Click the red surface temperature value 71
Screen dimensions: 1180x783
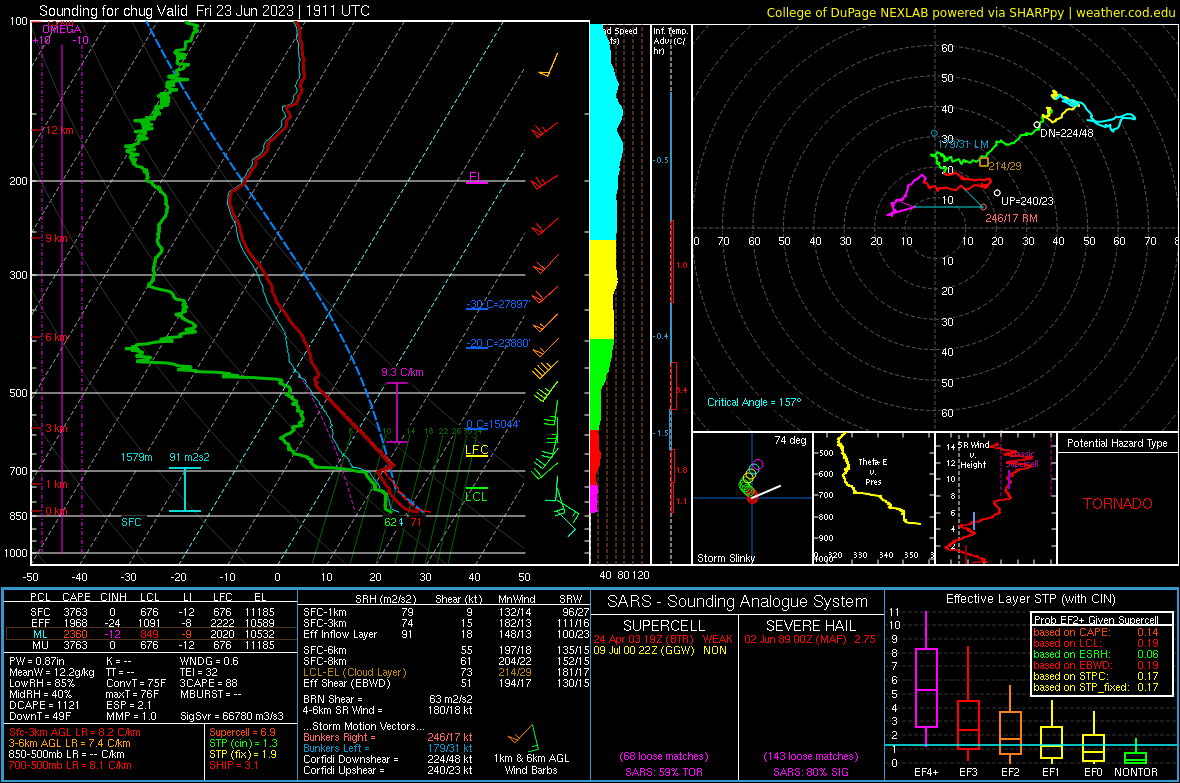point(415,522)
